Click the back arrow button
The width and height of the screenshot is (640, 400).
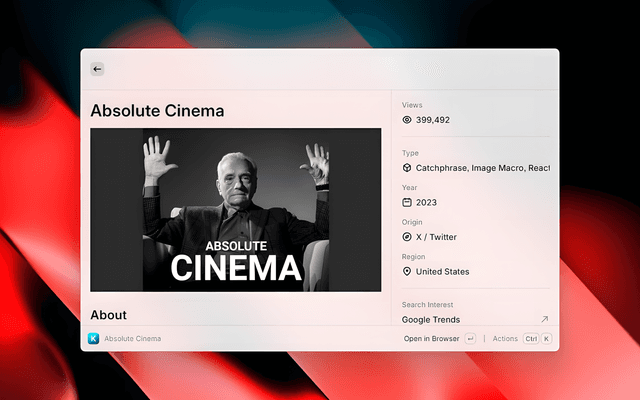[97, 69]
